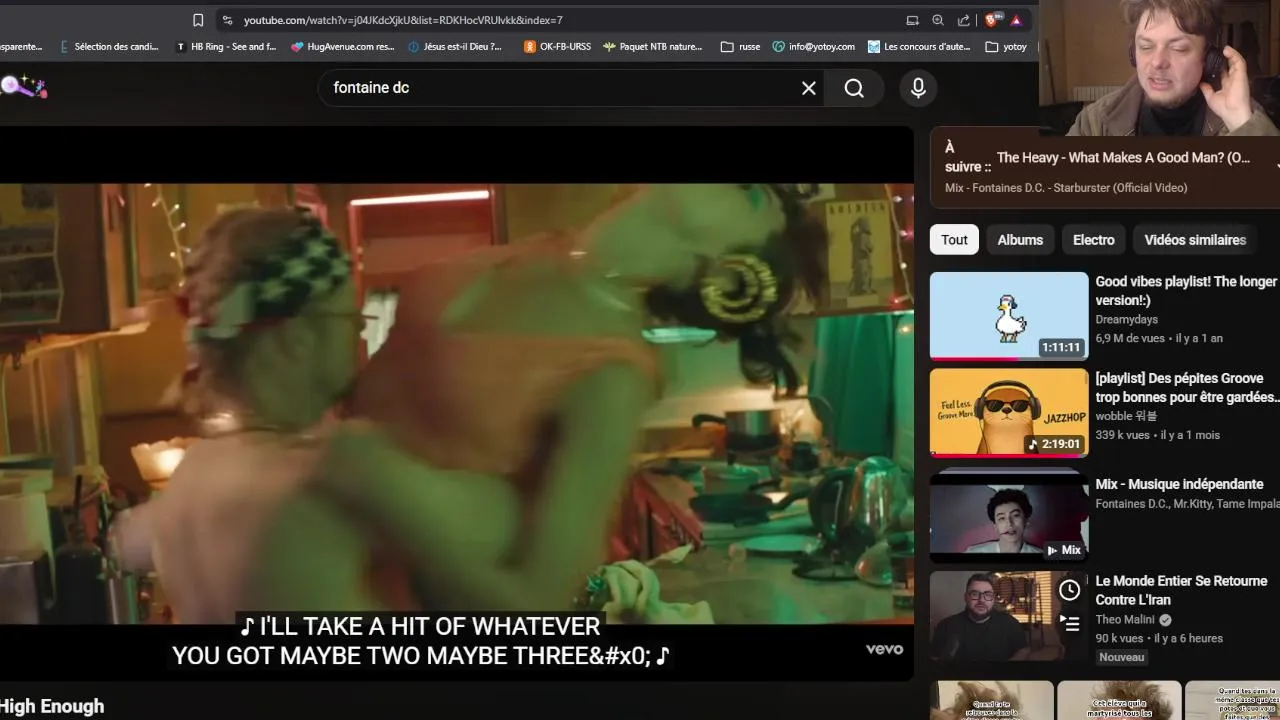Click the '2:19:01' duration badge

point(1054,444)
